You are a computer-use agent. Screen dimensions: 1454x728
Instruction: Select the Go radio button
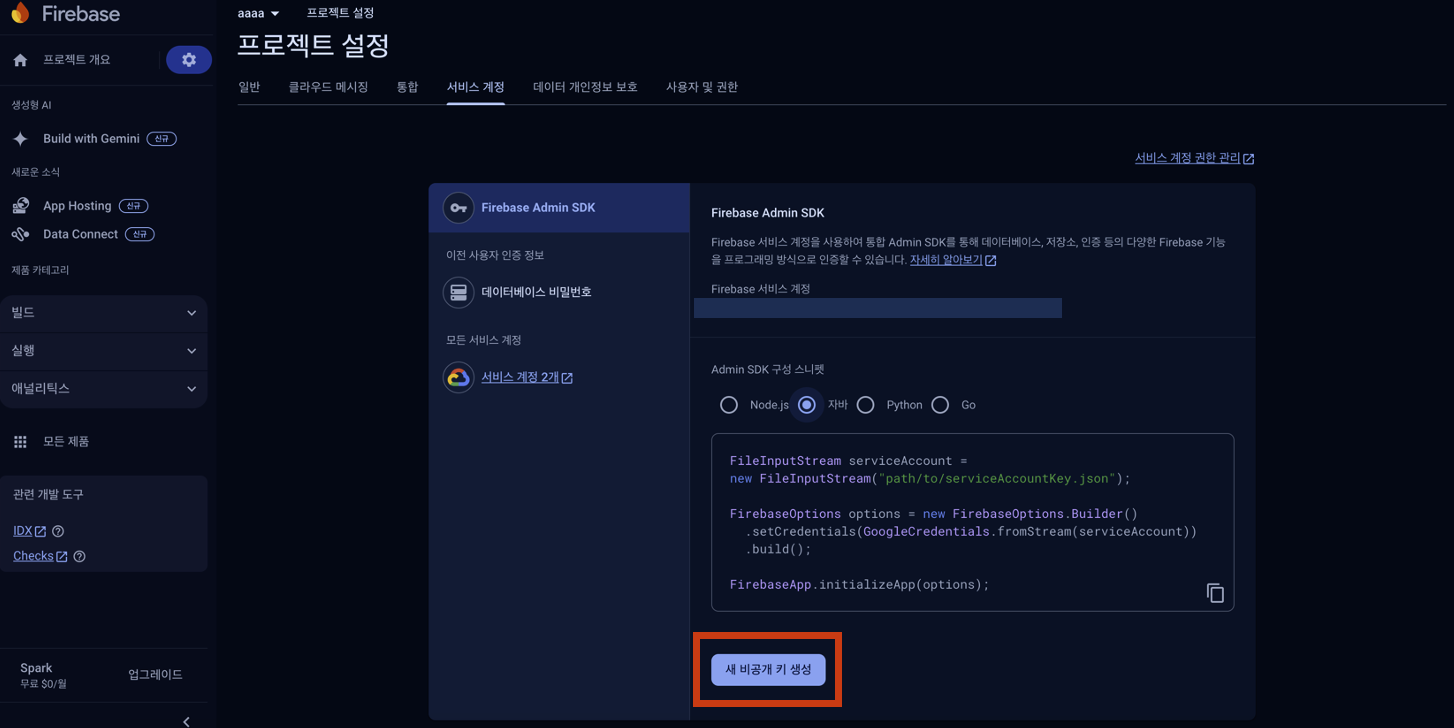pos(940,405)
